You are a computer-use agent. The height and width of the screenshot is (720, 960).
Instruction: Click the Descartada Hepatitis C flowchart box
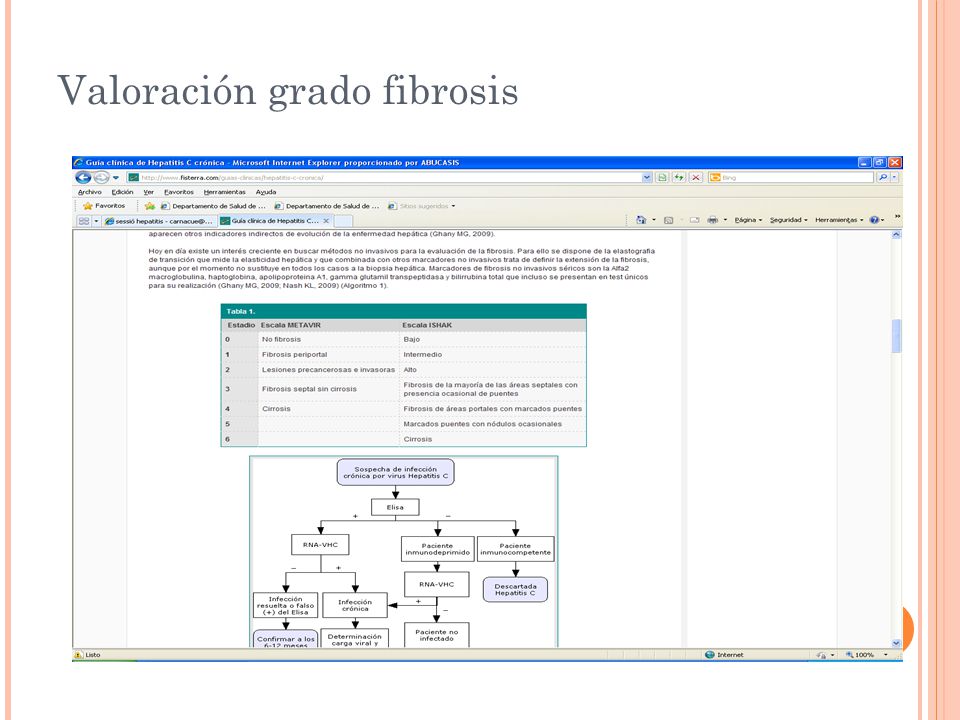pos(515,590)
